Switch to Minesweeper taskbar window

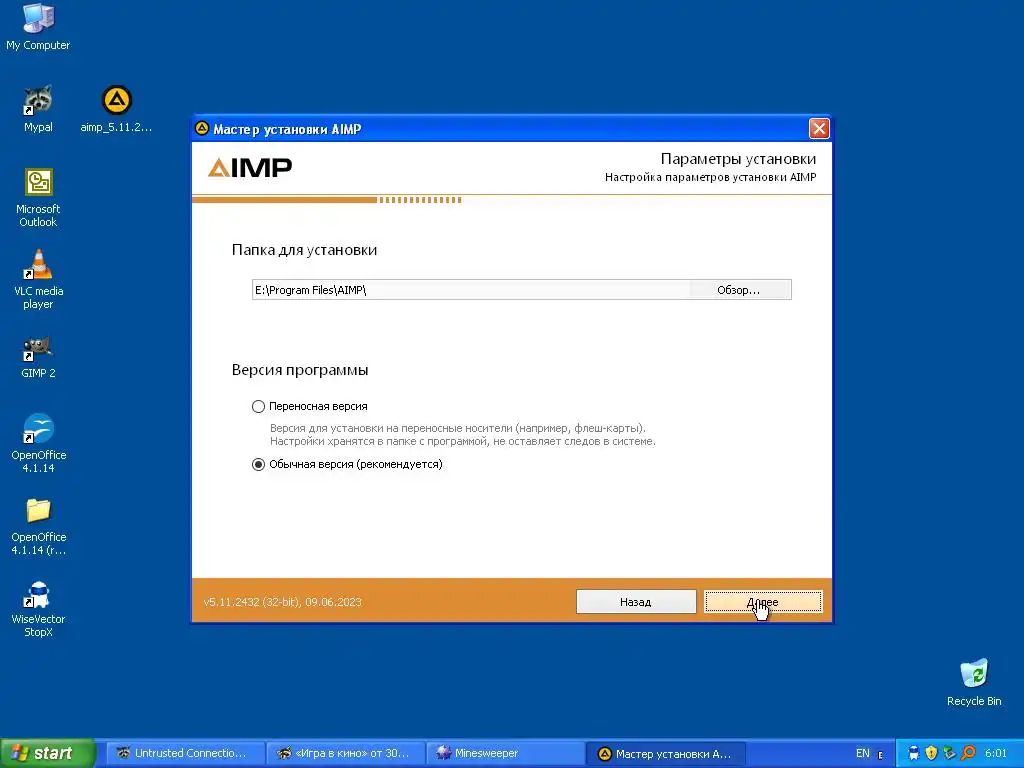[x=506, y=753]
